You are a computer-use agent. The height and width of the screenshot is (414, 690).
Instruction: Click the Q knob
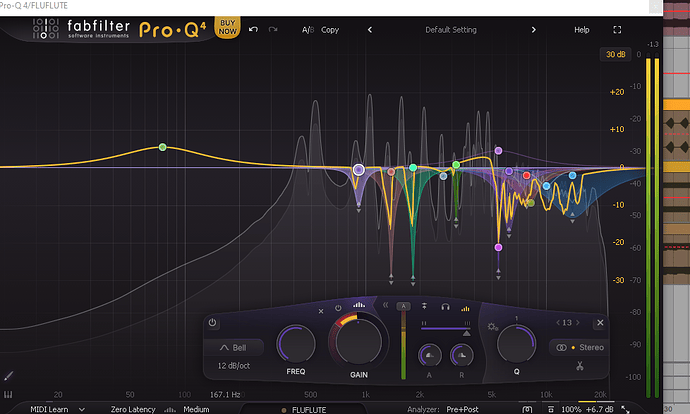[x=516, y=344]
